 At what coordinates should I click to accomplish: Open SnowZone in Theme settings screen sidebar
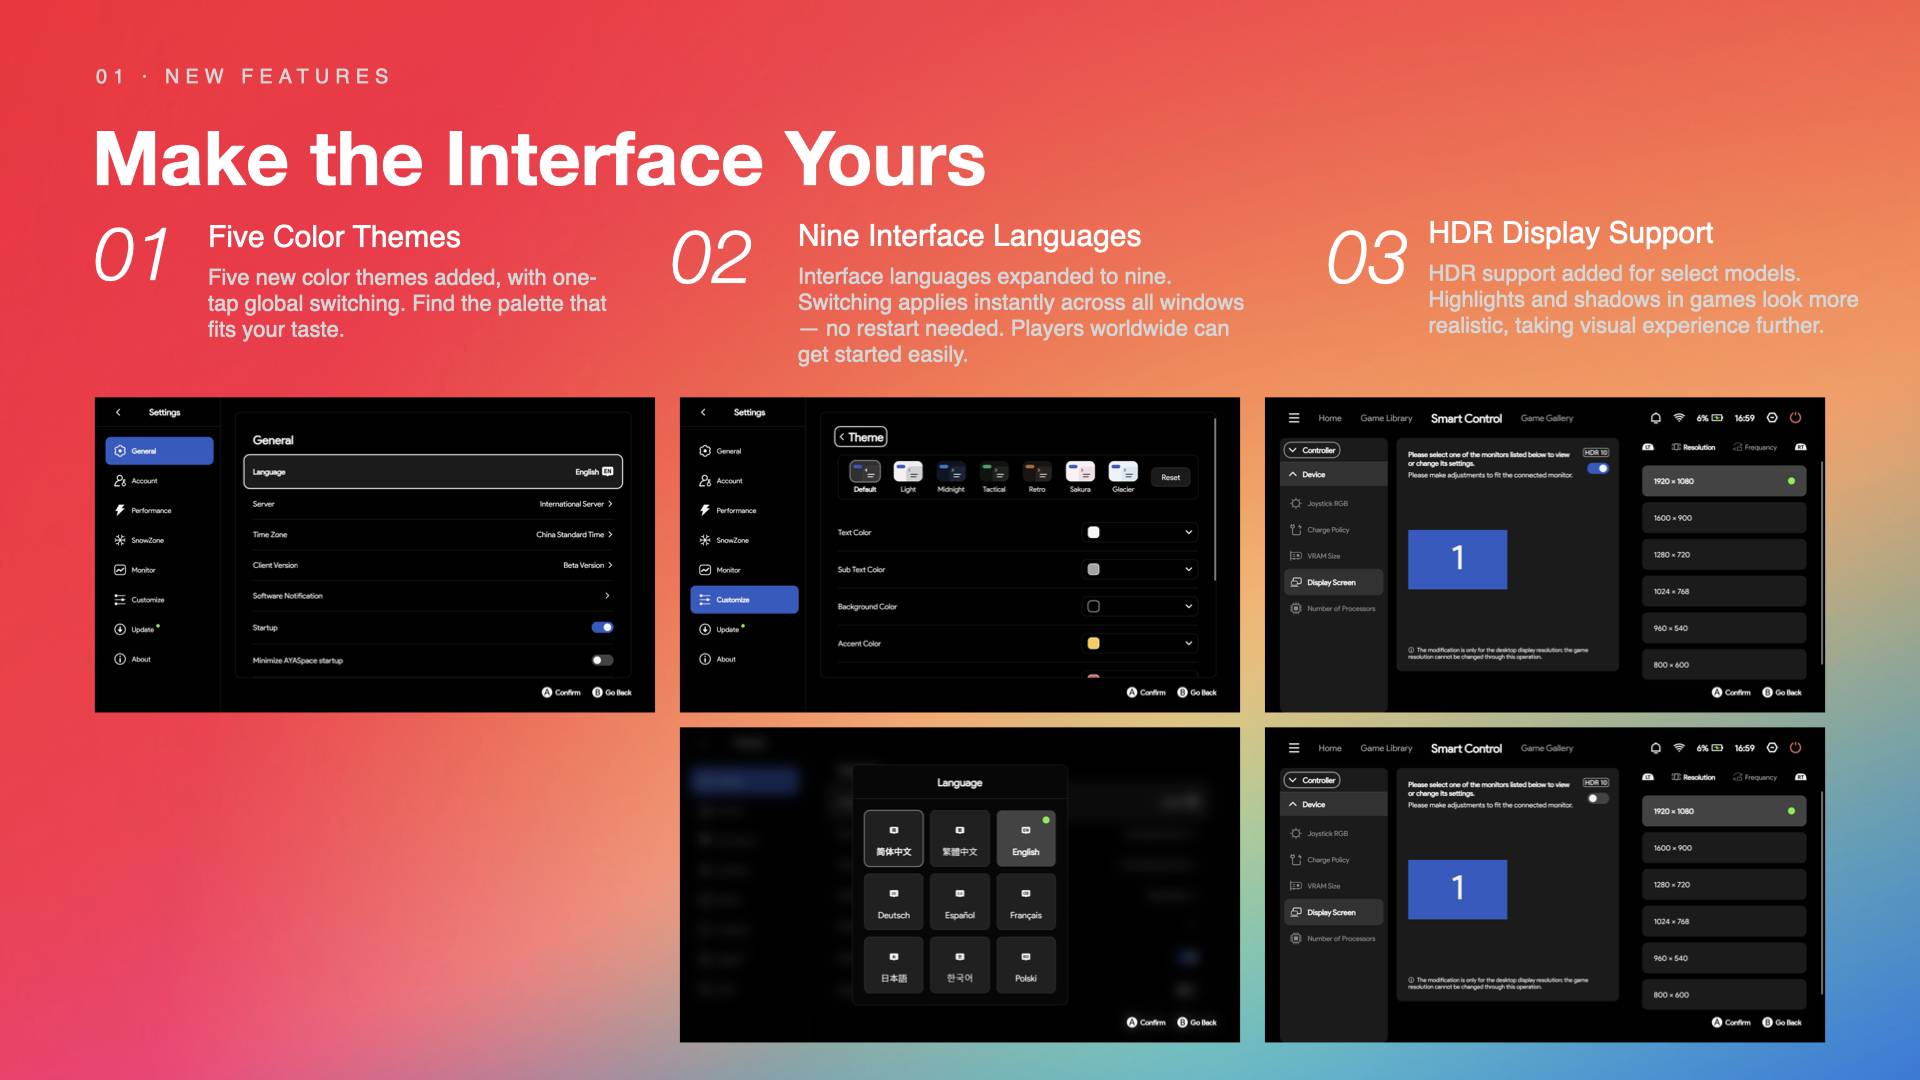click(724, 540)
